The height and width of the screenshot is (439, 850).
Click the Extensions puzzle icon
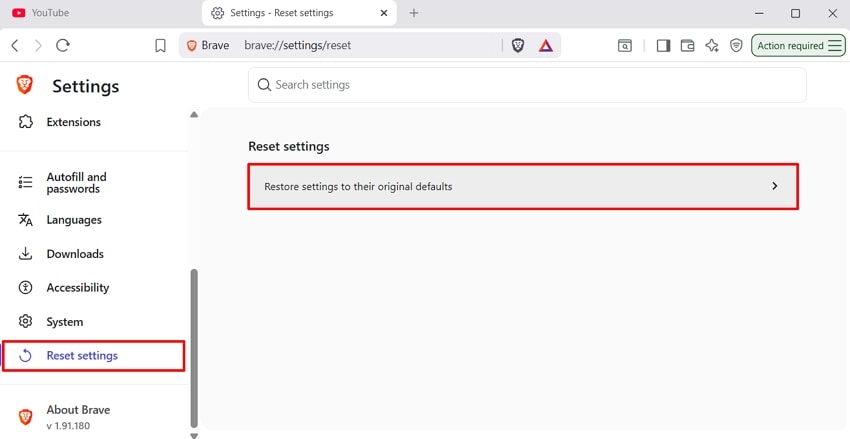(25, 121)
